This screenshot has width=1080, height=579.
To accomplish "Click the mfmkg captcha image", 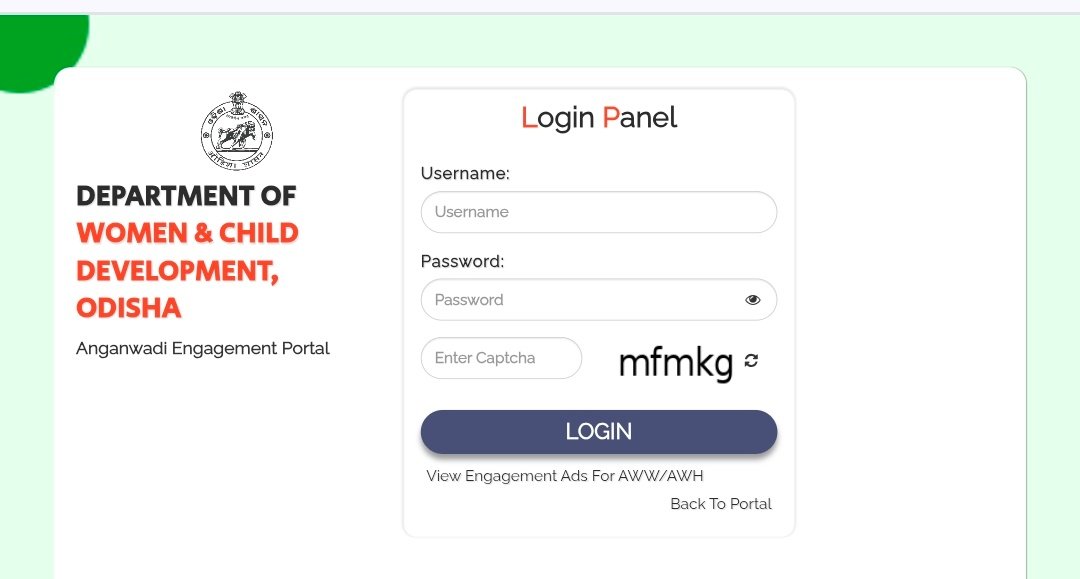I will (676, 362).
